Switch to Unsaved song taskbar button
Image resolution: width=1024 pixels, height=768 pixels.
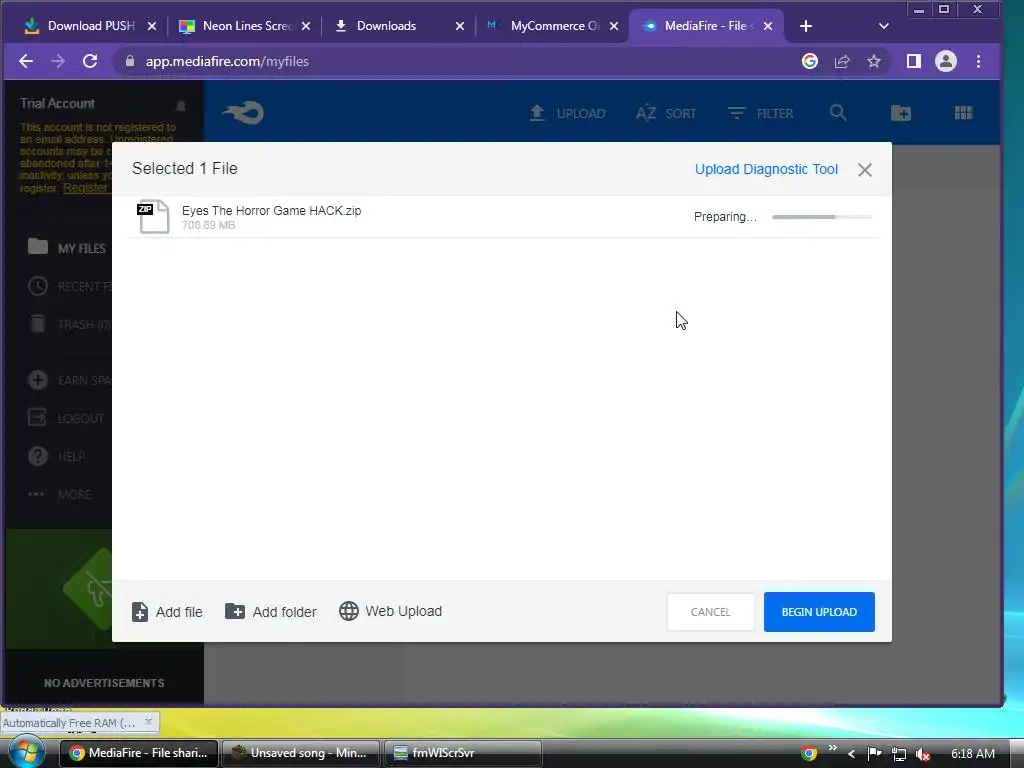tap(300, 753)
